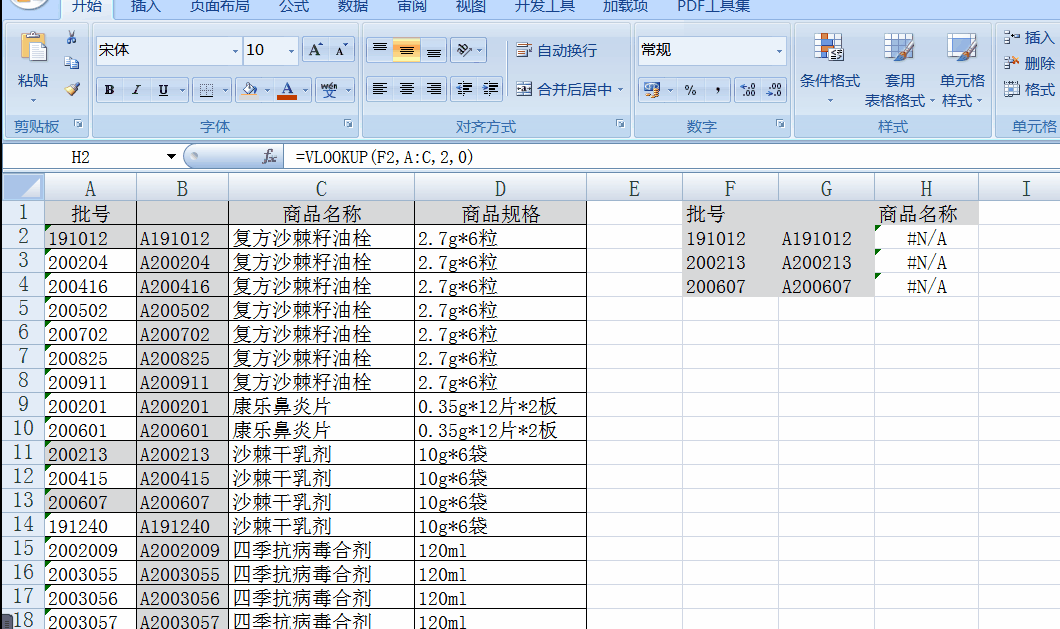Increase indent icon
The height and width of the screenshot is (629, 1060).
[x=490, y=89]
